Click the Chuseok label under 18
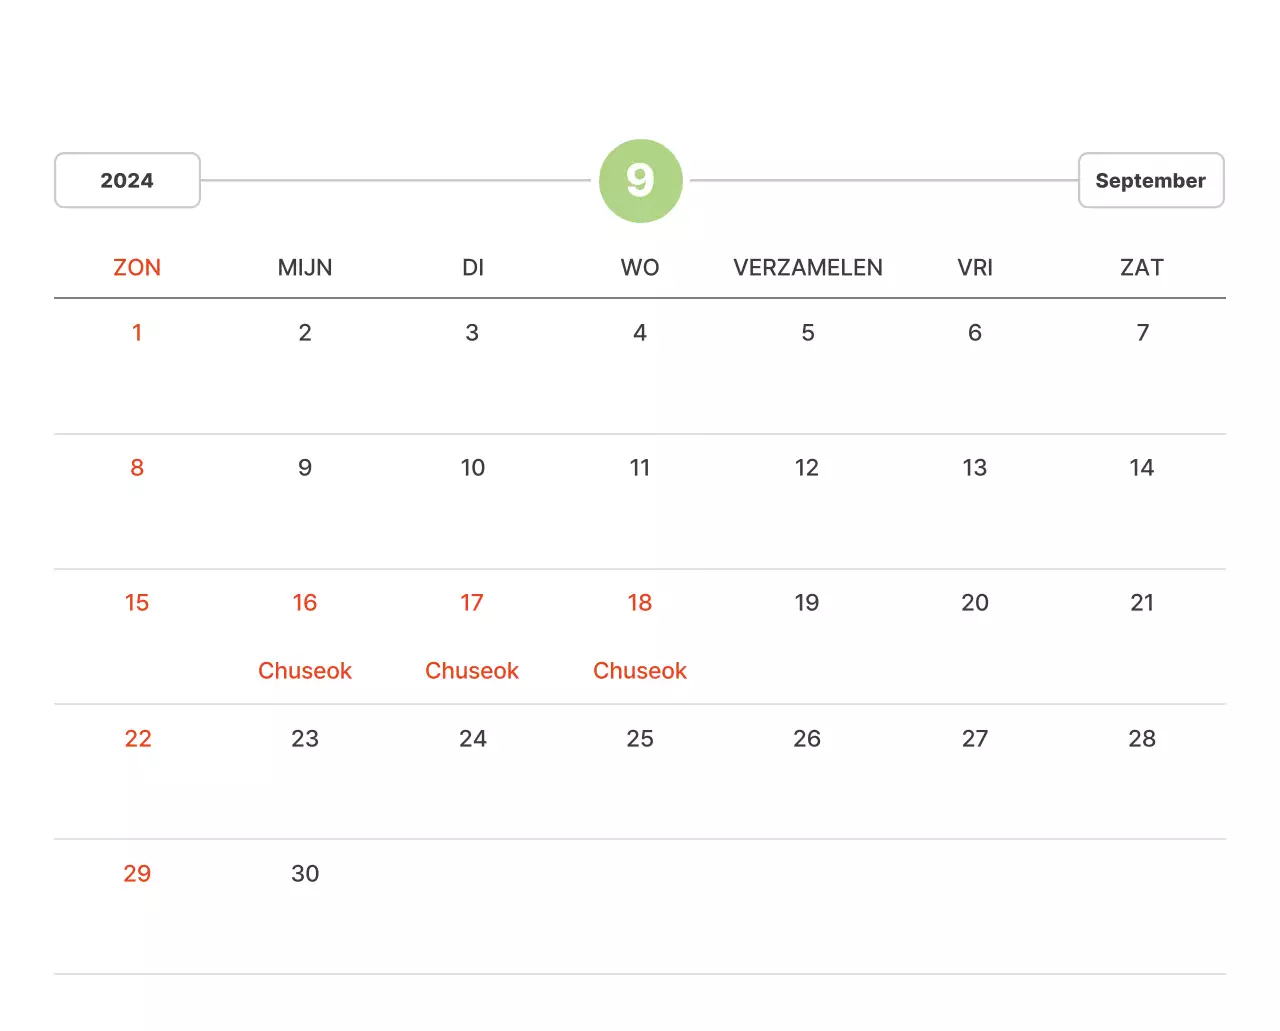The height and width of the screenshot is (1031, 1280). [x=640, y=671]
